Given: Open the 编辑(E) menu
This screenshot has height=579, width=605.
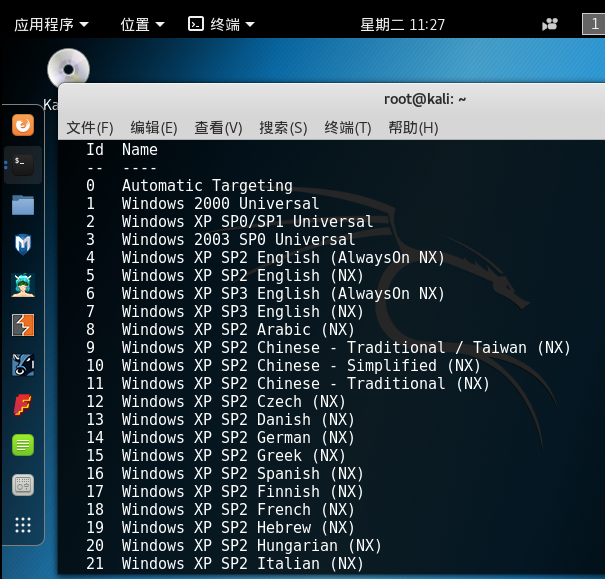Looking at the screenshot, I should point(154,128).
